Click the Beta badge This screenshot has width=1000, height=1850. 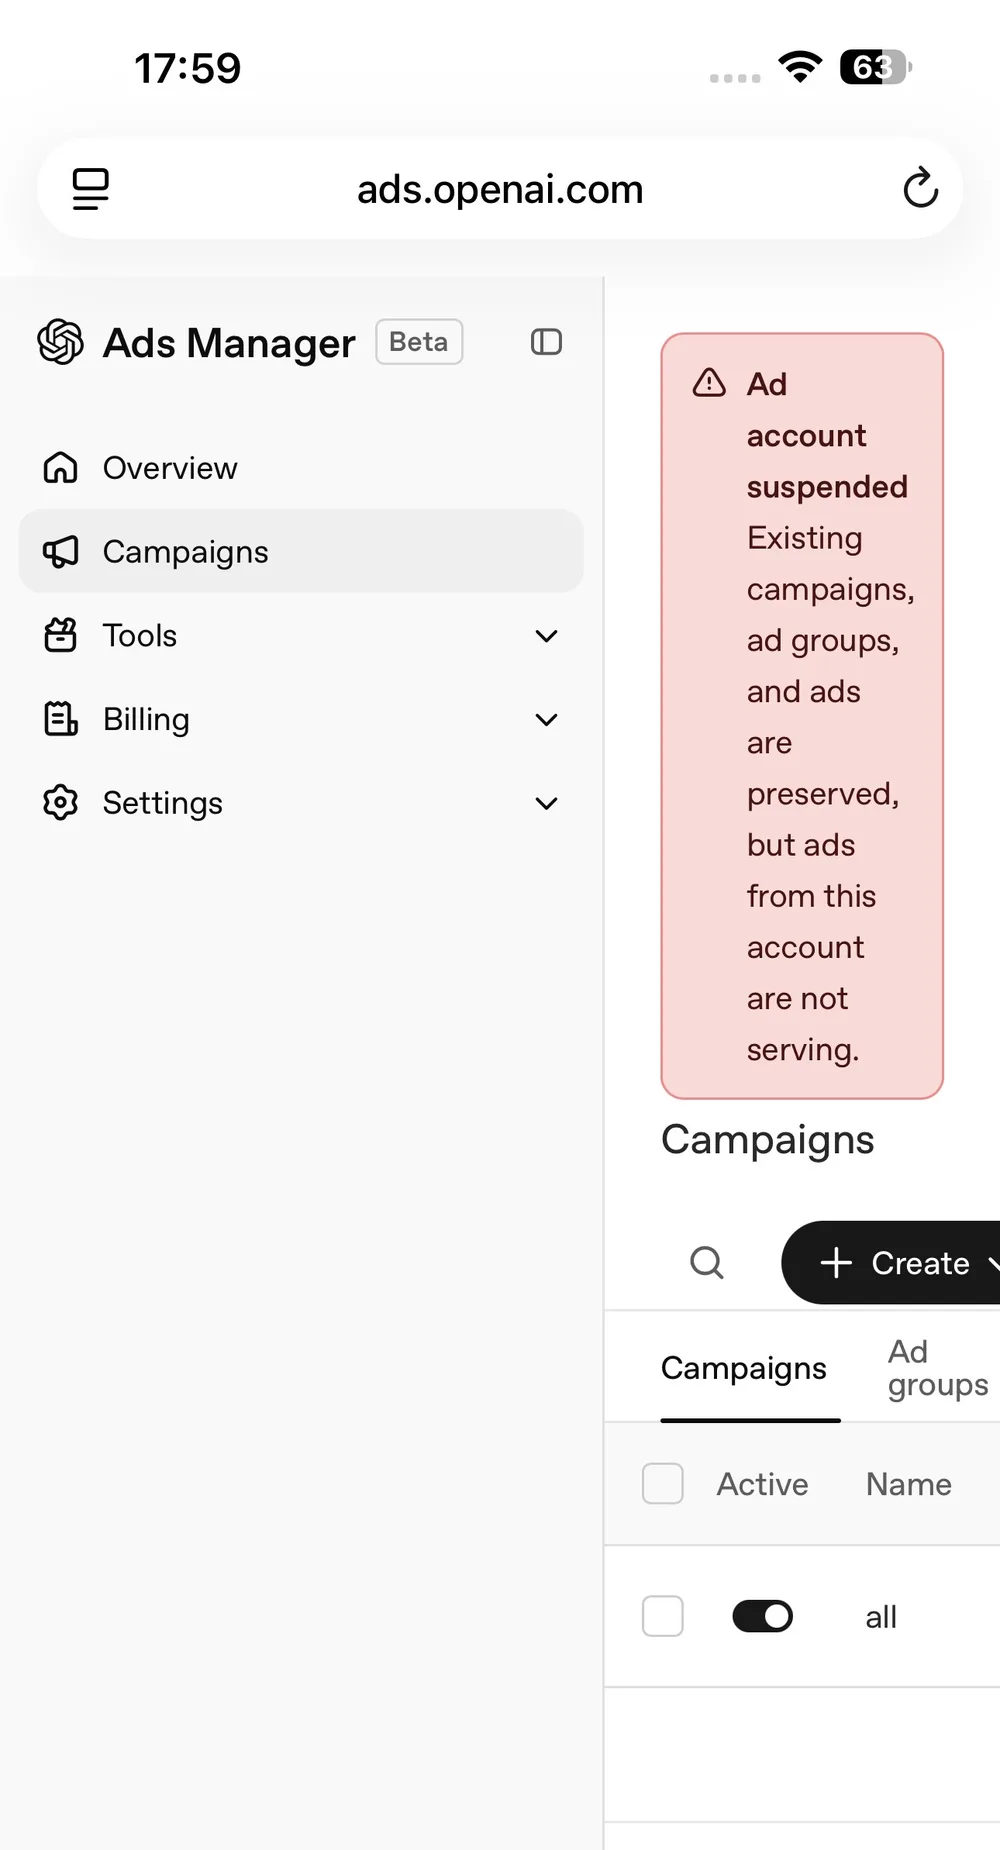click(419, 342)
